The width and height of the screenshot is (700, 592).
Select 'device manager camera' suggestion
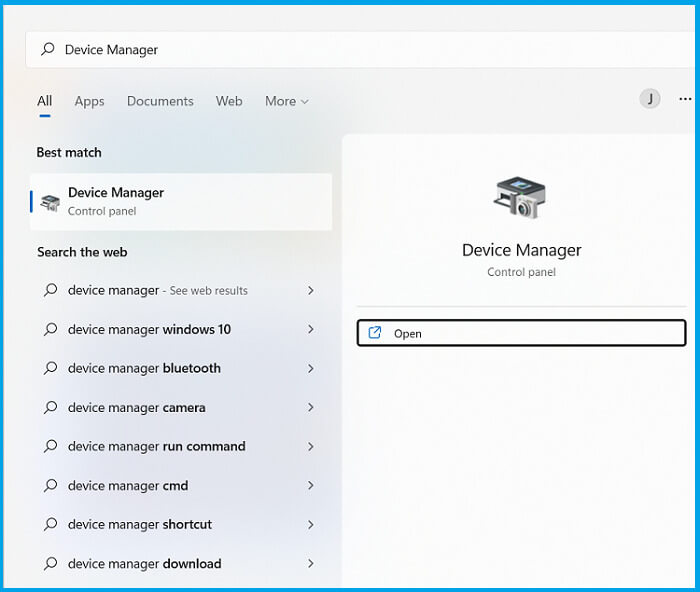[179, 408]
